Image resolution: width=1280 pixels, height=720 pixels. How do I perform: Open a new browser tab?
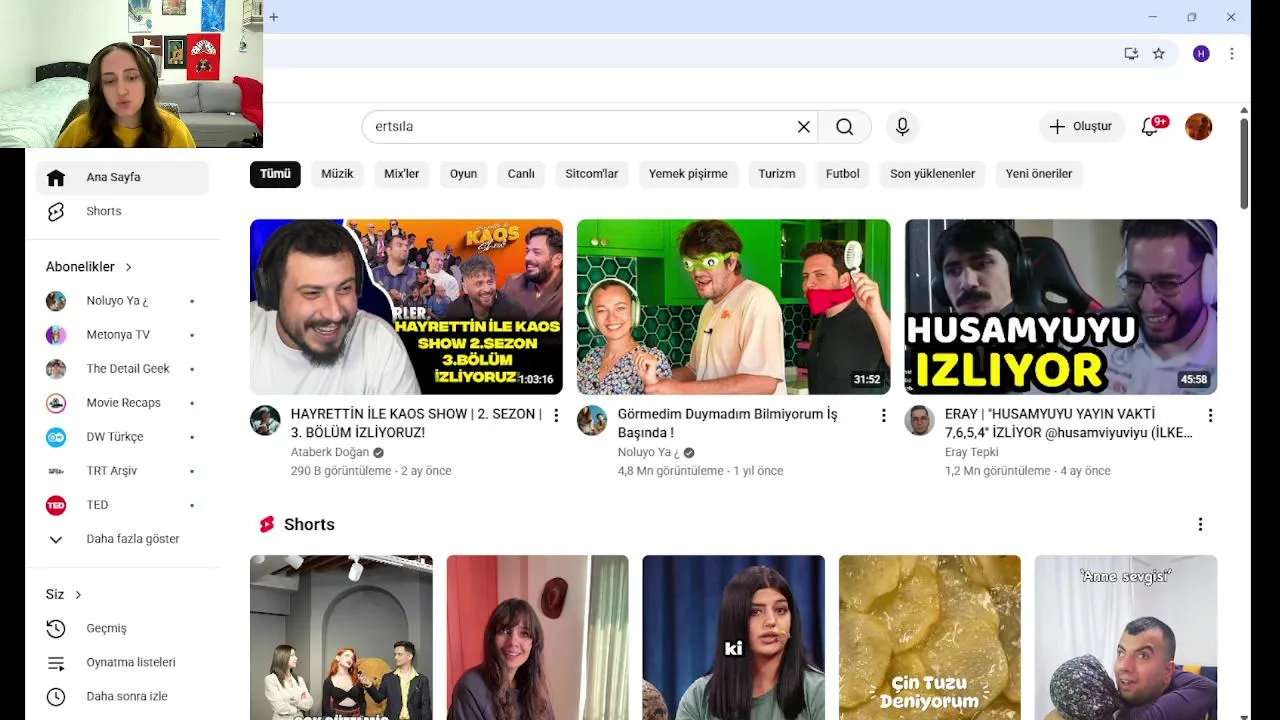[273, 17]
